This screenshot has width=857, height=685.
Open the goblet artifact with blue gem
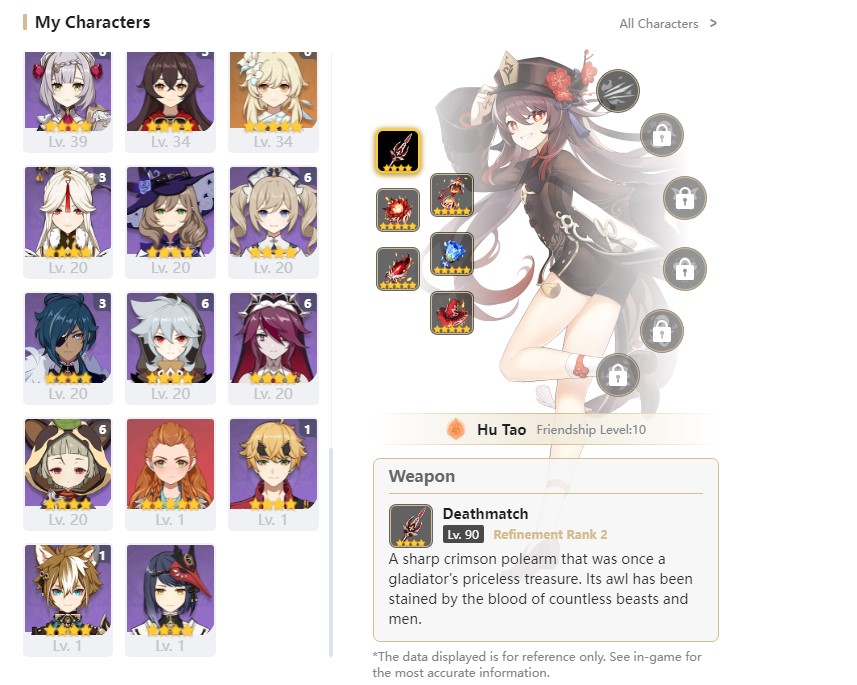451,254
